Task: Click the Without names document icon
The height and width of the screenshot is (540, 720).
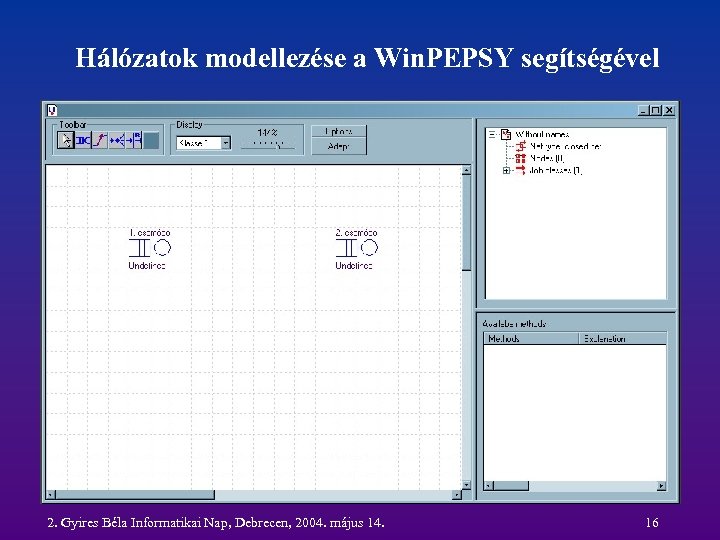Action: 506,134
